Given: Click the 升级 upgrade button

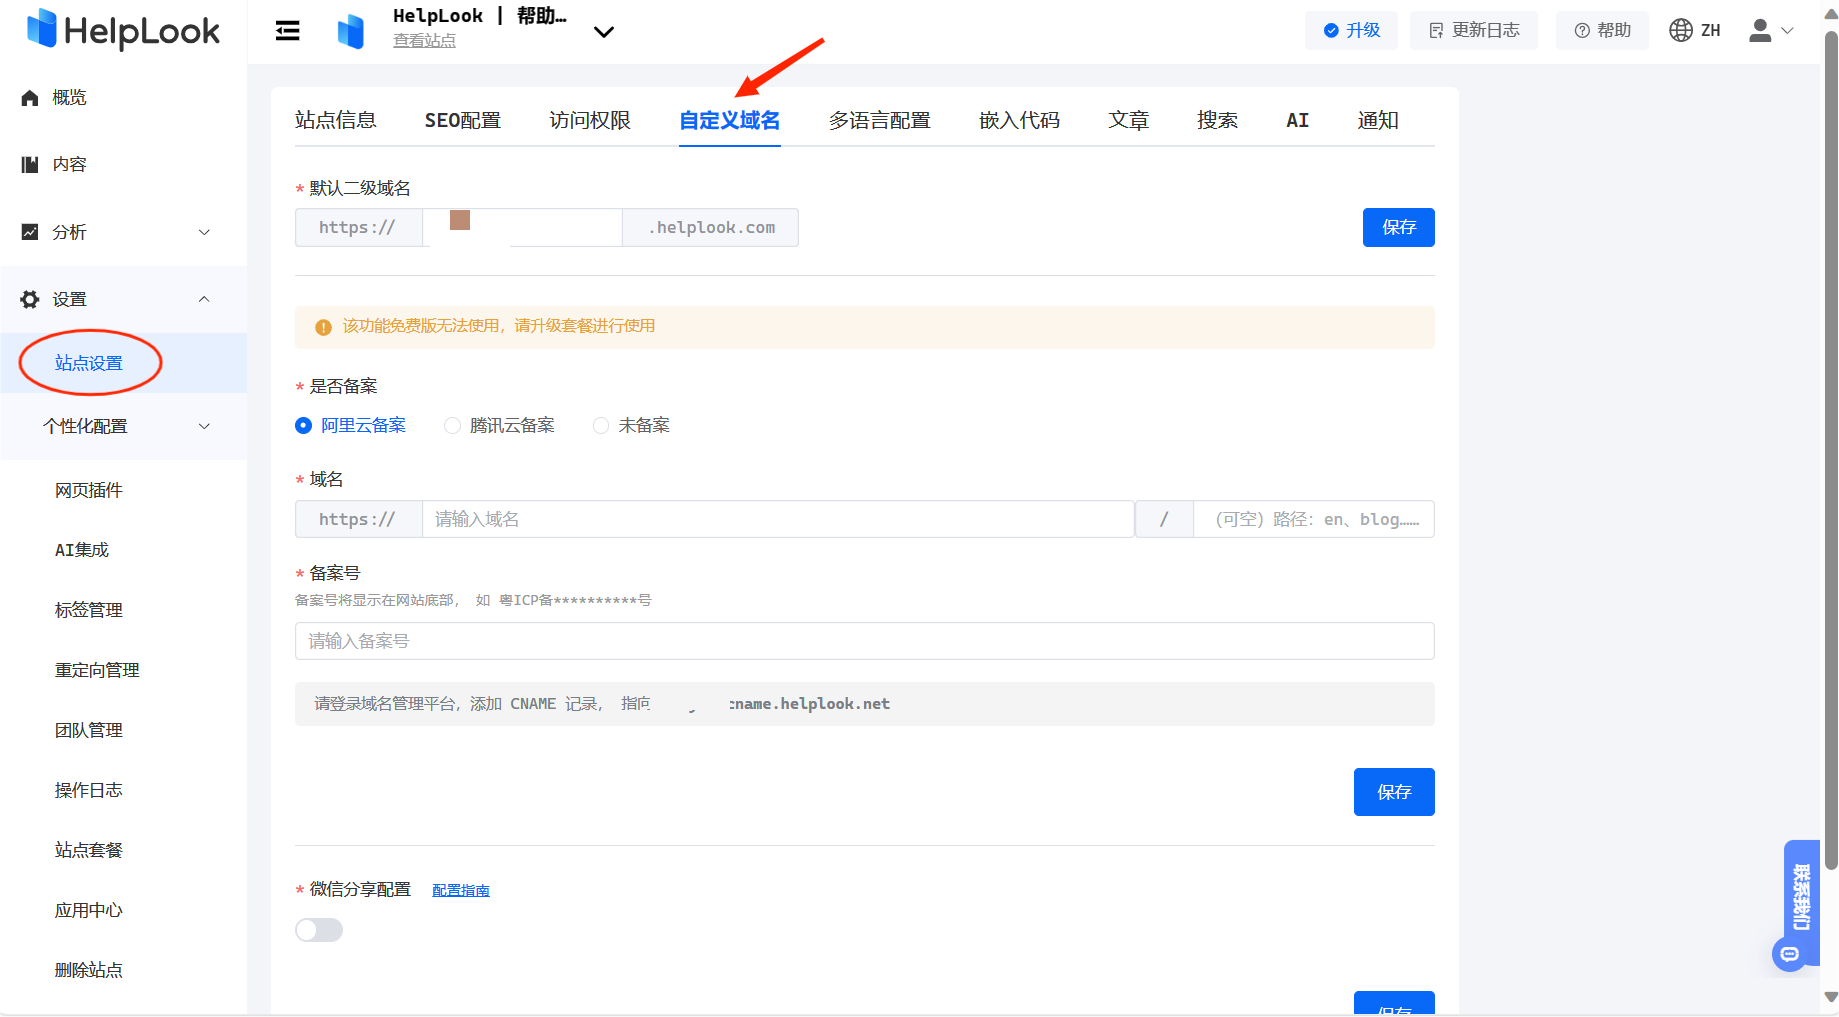Looking at the screenshot, I should point(1351,30).
